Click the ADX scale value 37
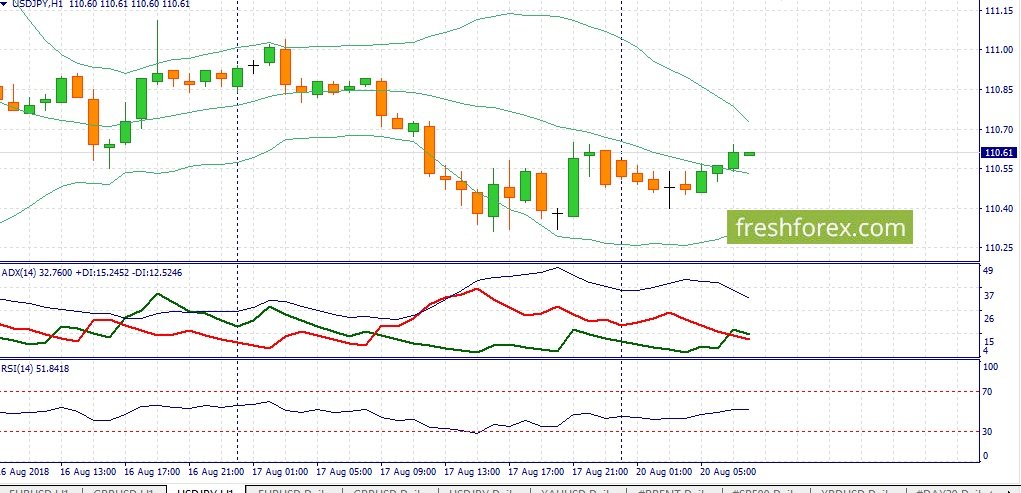 (x=989, y=296)
